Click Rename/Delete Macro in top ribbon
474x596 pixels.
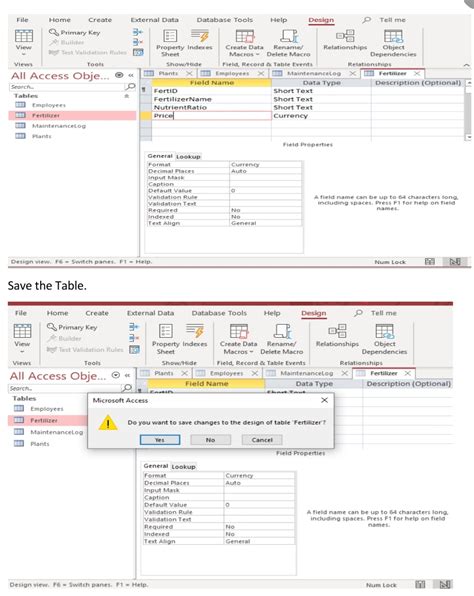click(x=289, y=43)
